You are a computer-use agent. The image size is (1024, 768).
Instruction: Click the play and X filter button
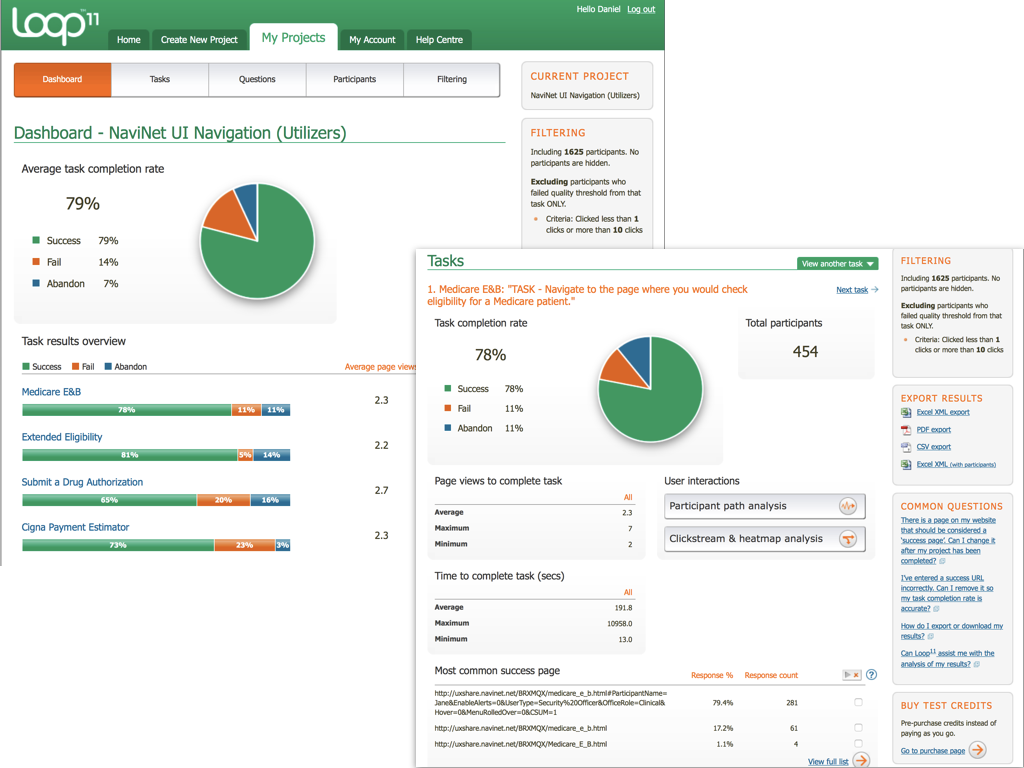pyautogui.click(x=852, y=675)
